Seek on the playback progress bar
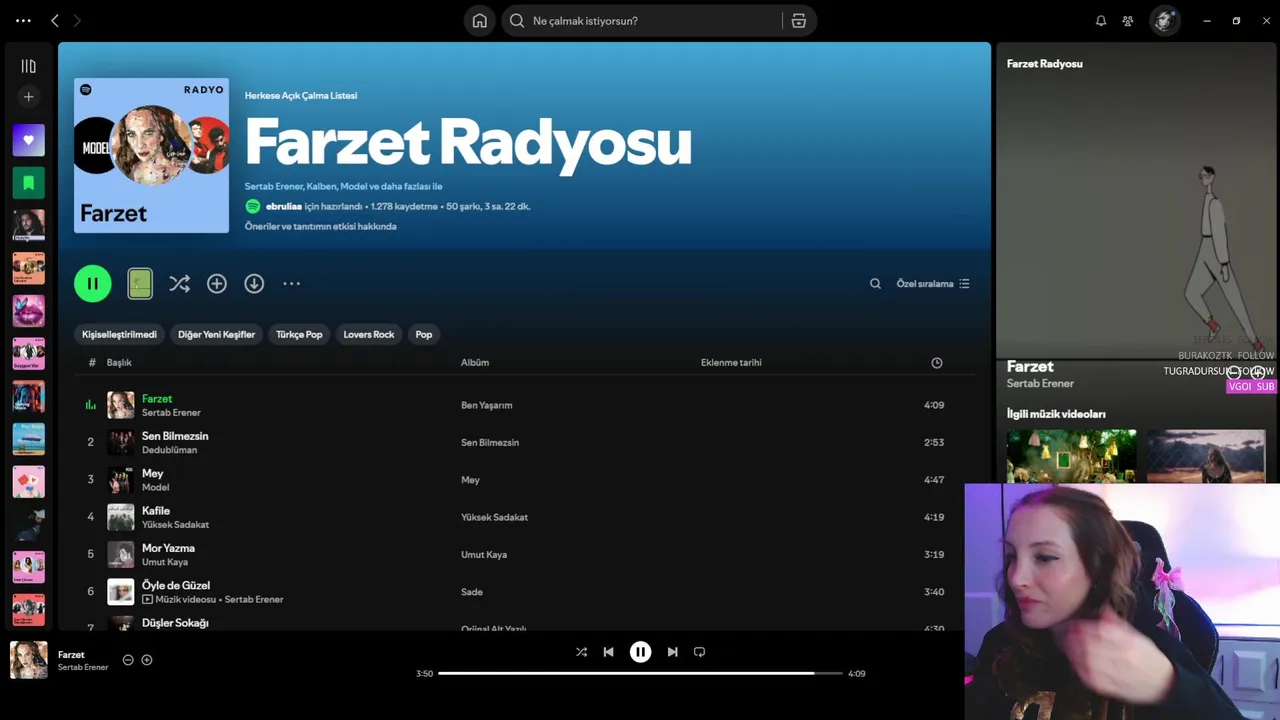The image size is (1280, 720). click(640, 673)
